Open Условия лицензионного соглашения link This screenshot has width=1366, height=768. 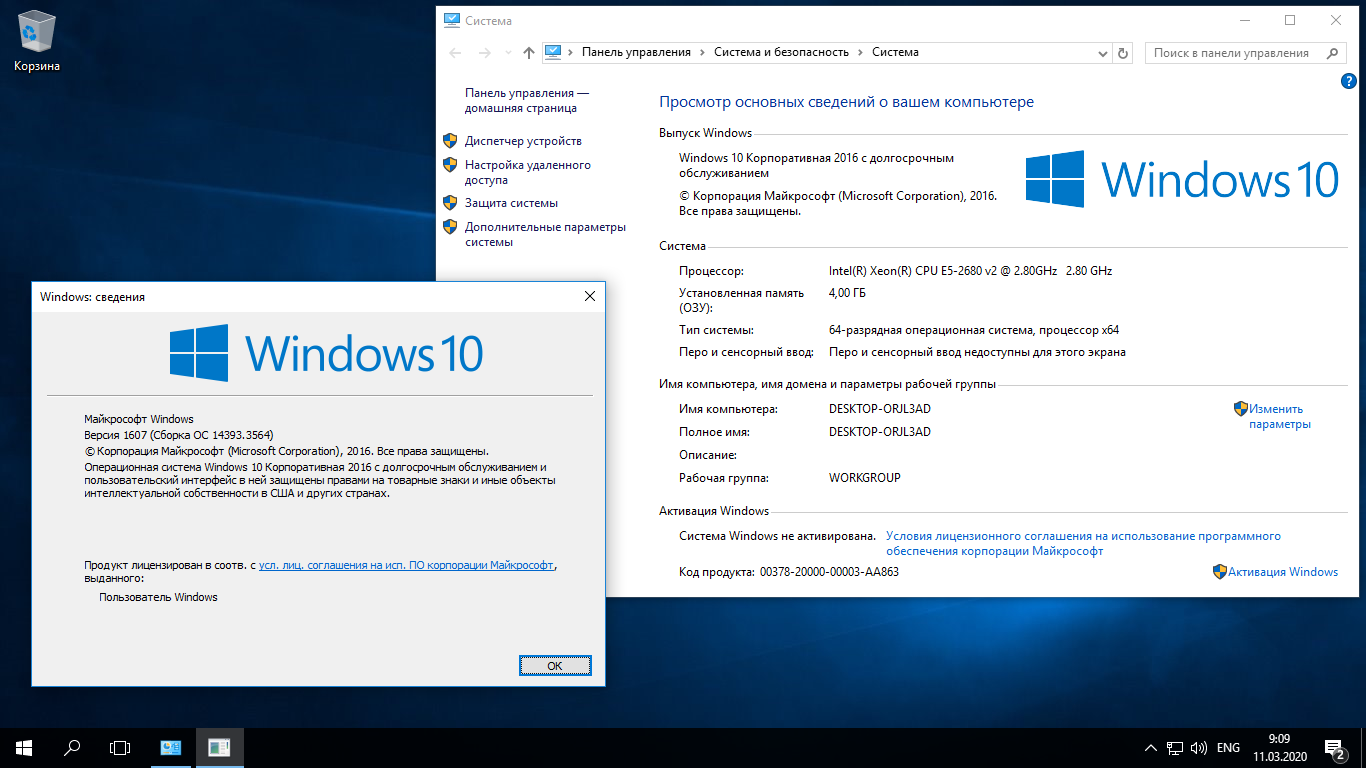tap(1083, 544)
